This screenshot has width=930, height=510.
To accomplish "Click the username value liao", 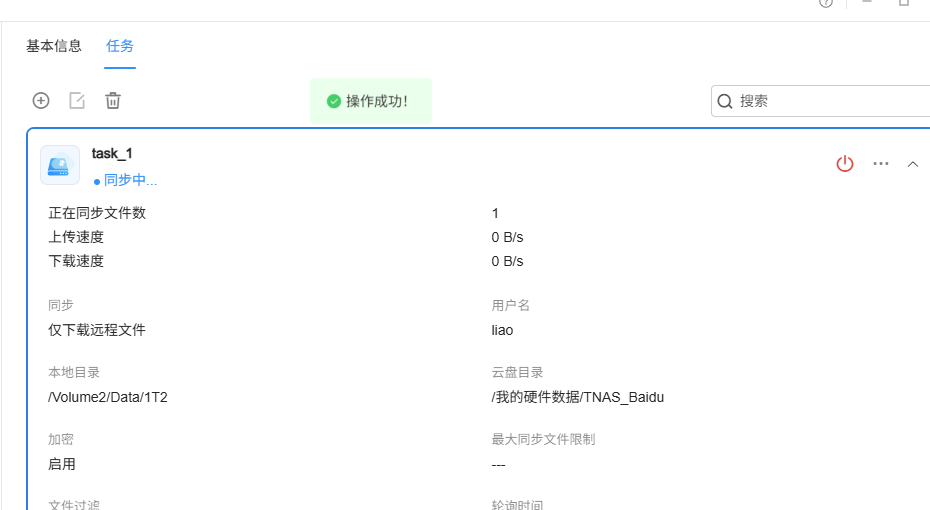I will point(502,330).
